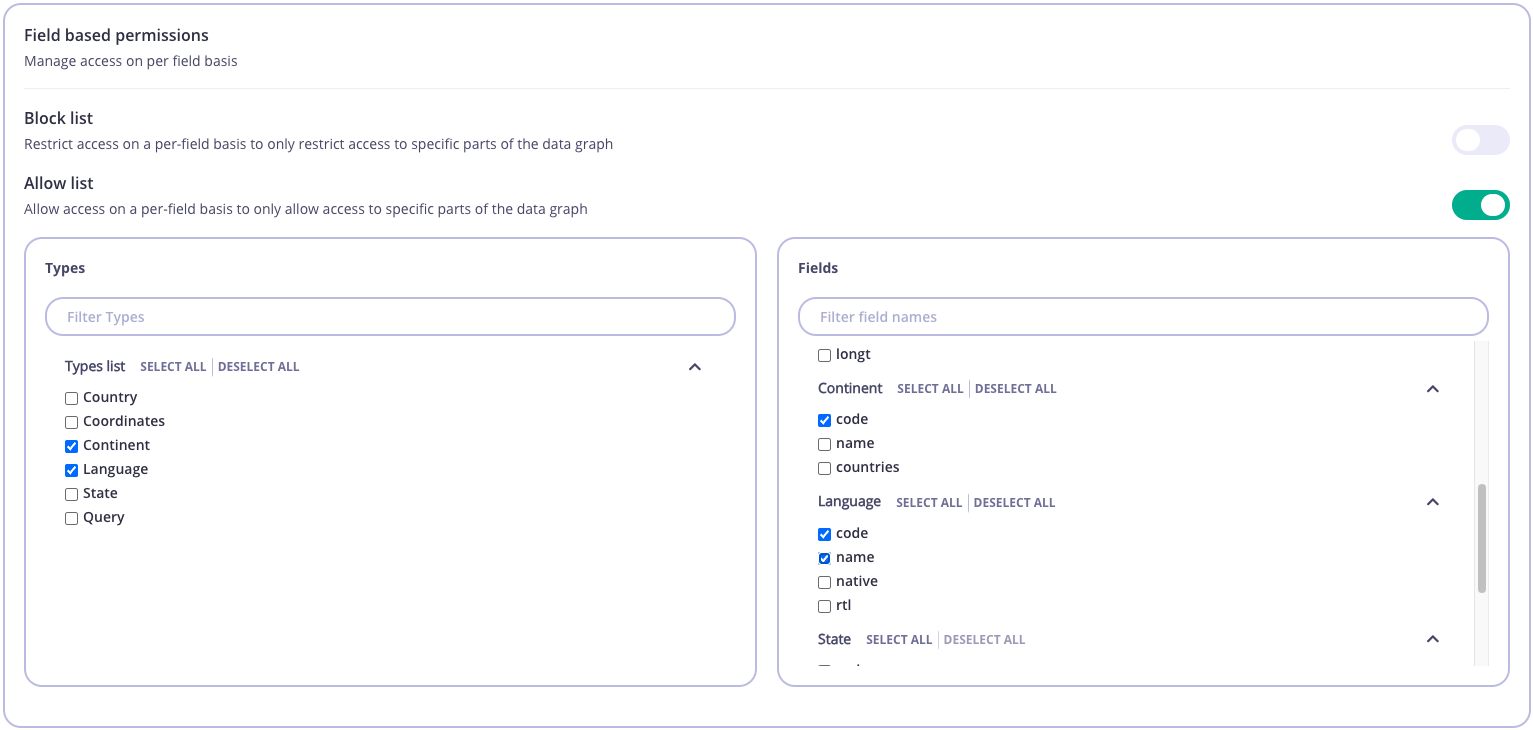Screen dimensions: 1533x730
Task: Check the Country type checkbox
Action: 71,397
